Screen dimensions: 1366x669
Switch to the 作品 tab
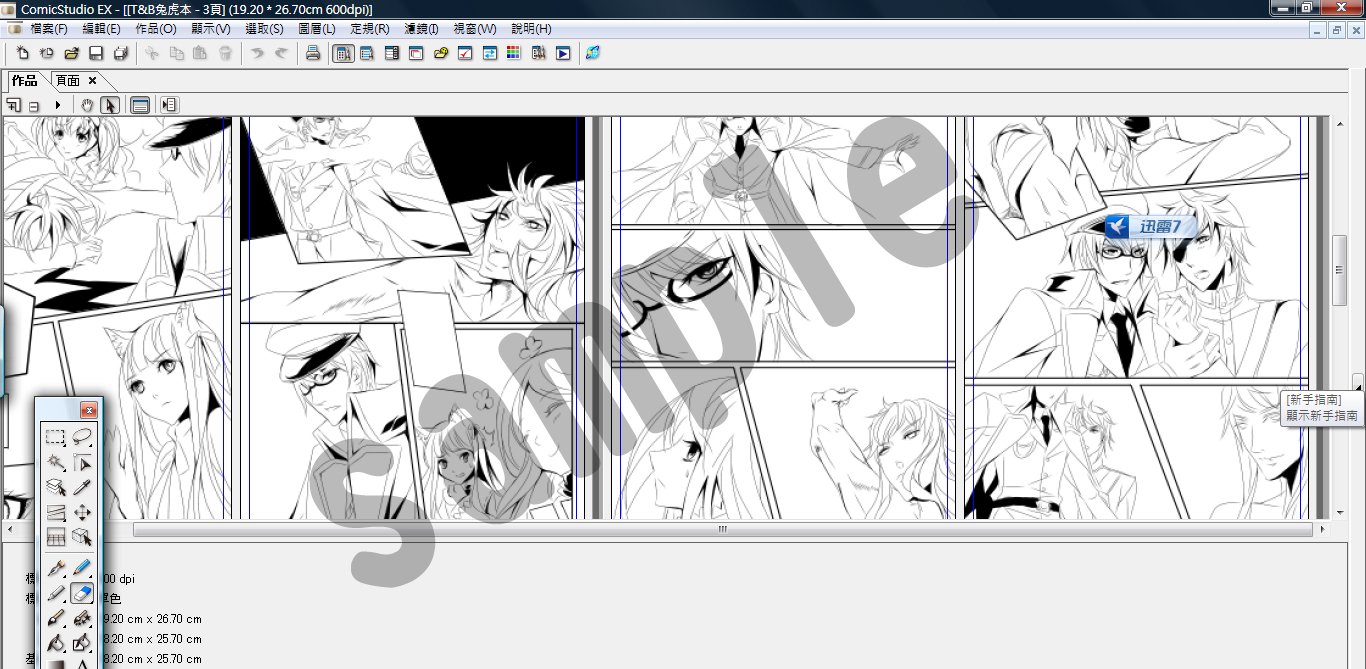[25, 81]
